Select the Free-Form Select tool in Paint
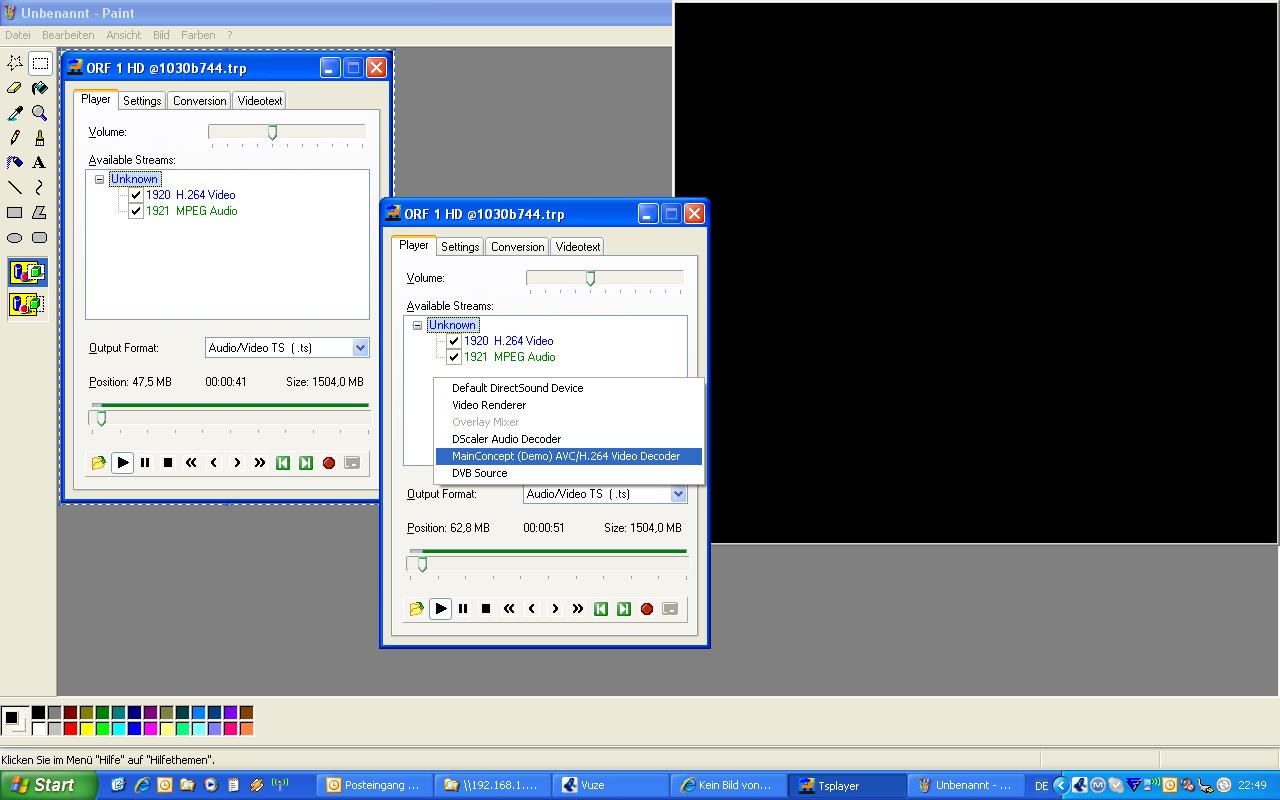1280x800 pixels. pos(15,63)
